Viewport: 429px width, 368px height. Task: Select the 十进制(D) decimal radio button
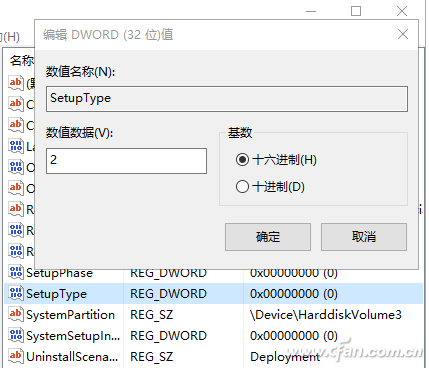pos(242,186)
